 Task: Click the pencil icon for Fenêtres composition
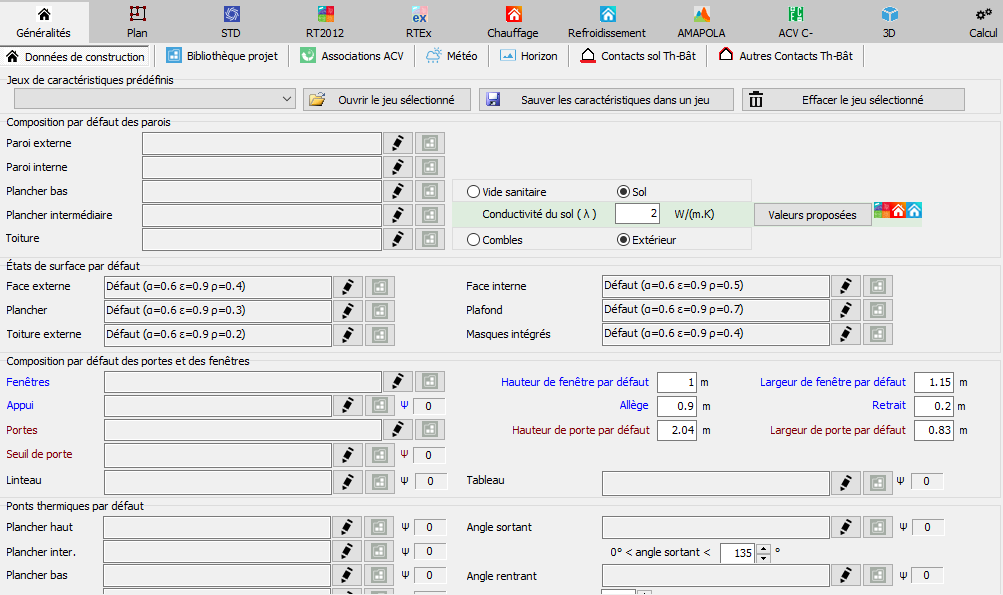pos(398,382)
